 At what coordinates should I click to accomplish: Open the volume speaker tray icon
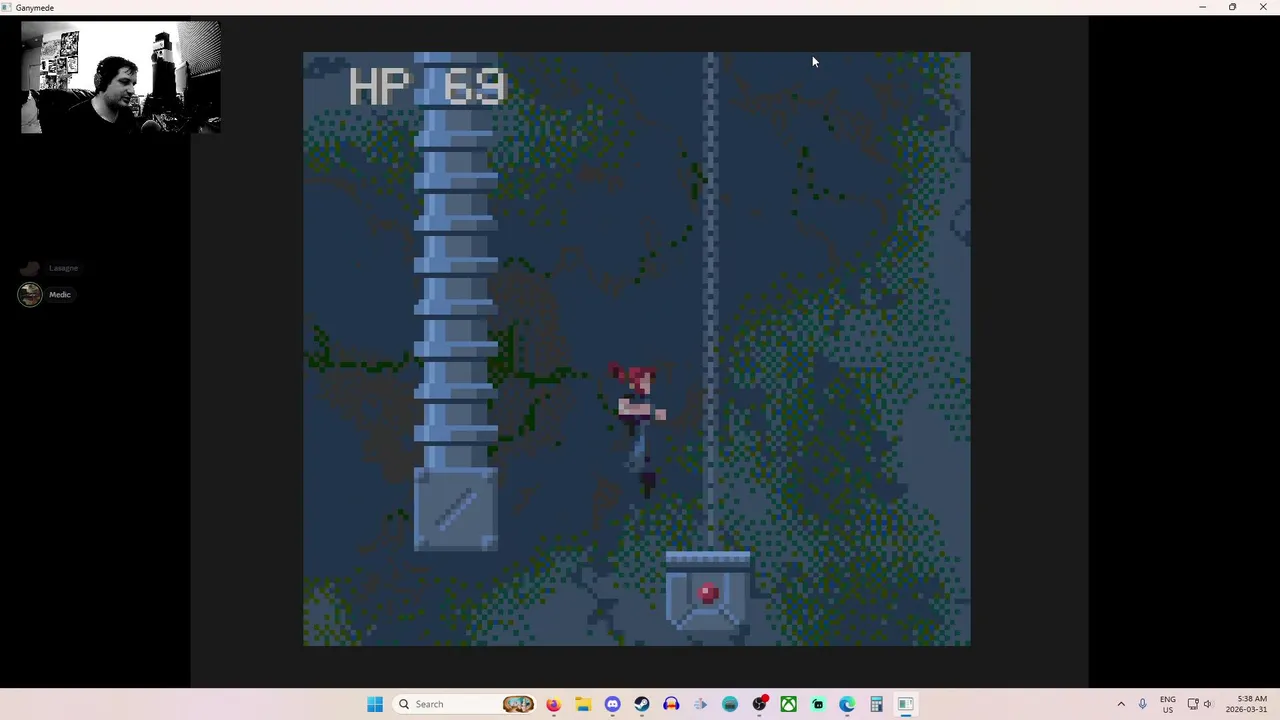1207,704
